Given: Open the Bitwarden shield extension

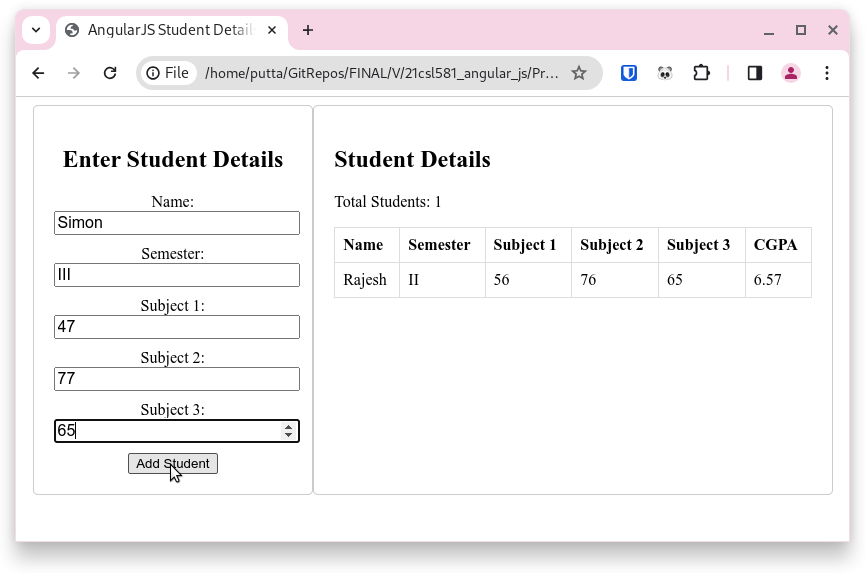Looking at the screenshot, I should coord(629,73).
